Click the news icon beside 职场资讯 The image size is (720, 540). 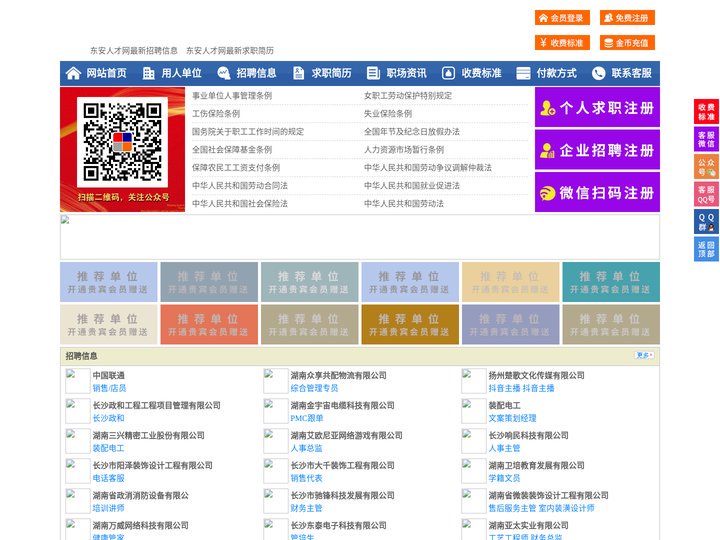coord(373,73)
